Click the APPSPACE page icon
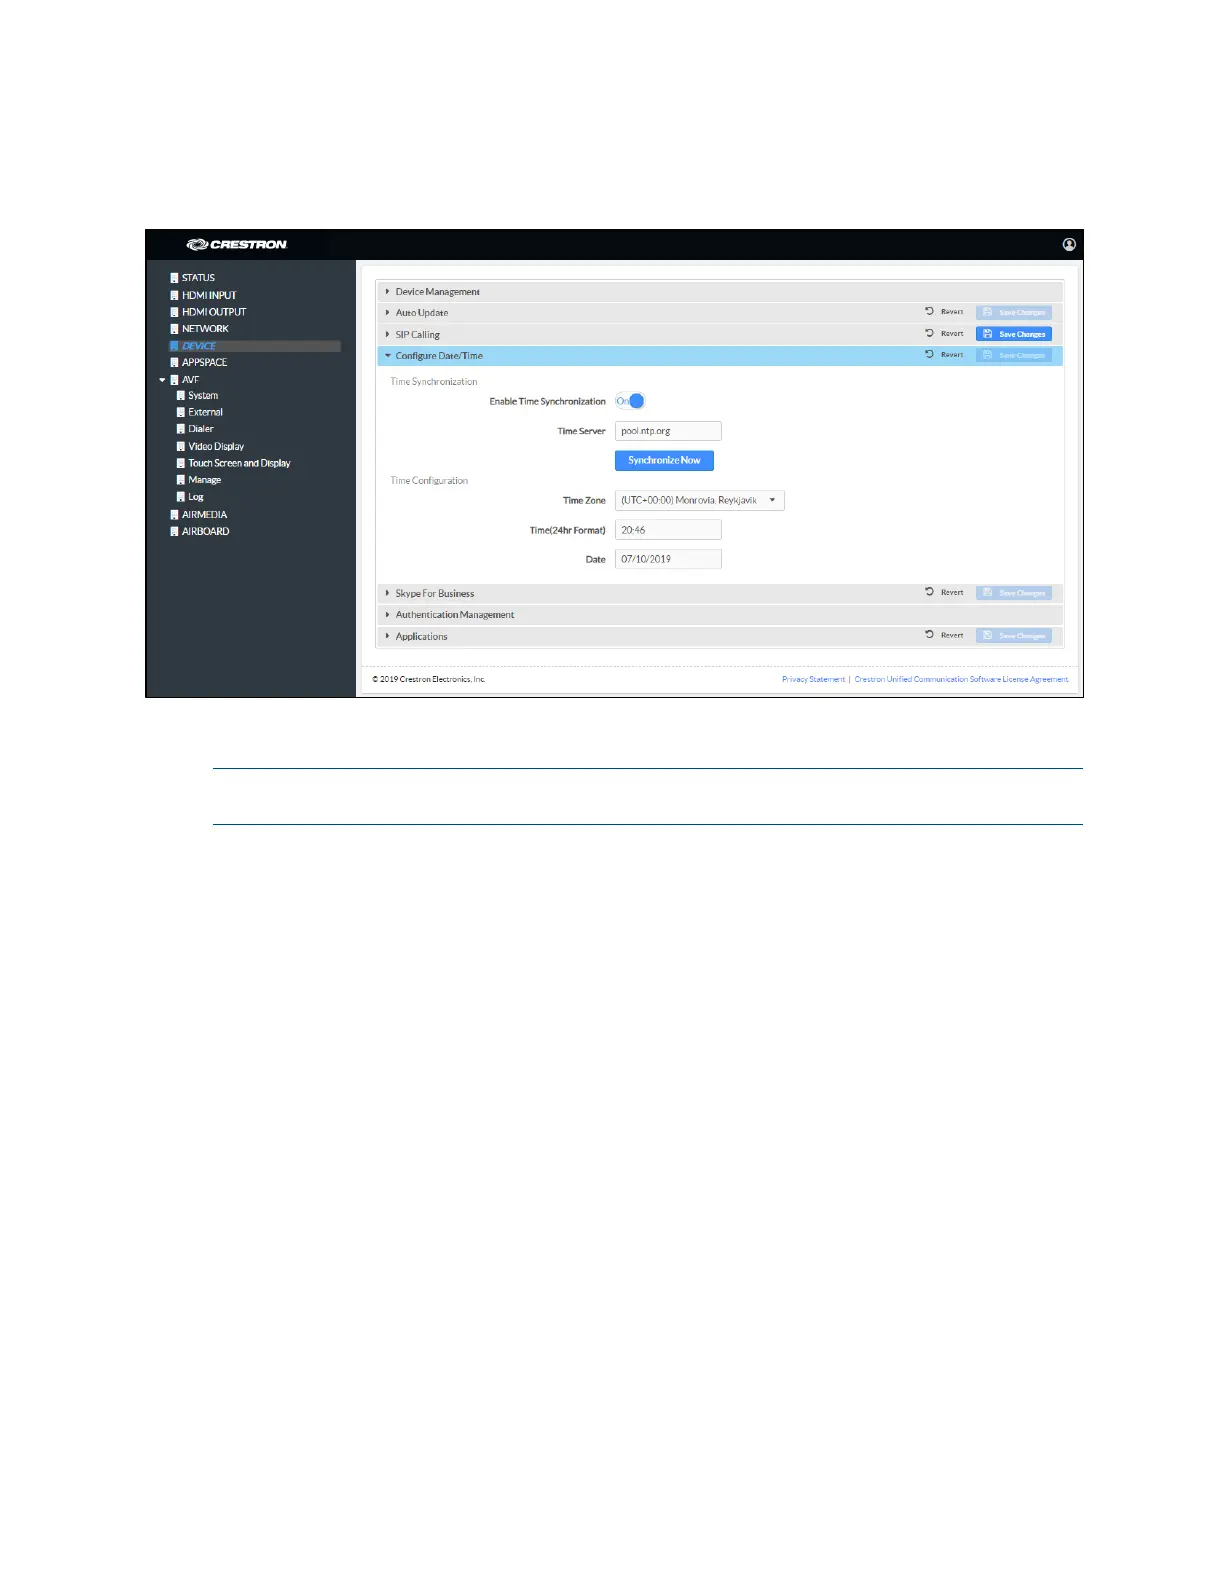The image size is (1224, 1584). pos(174,362)
